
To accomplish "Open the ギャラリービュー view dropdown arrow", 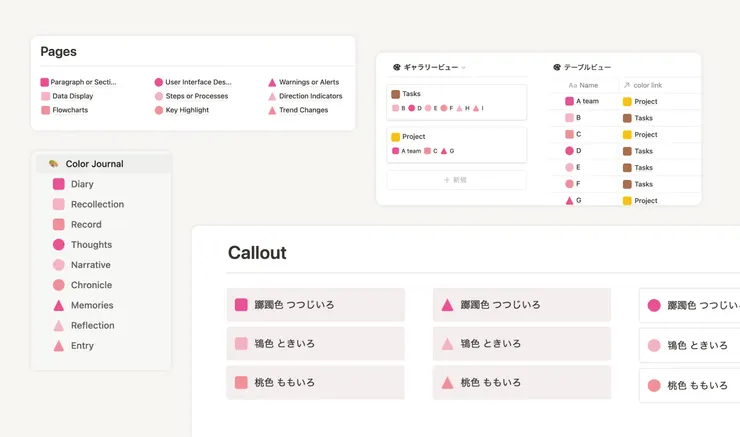I will point(463,67).
